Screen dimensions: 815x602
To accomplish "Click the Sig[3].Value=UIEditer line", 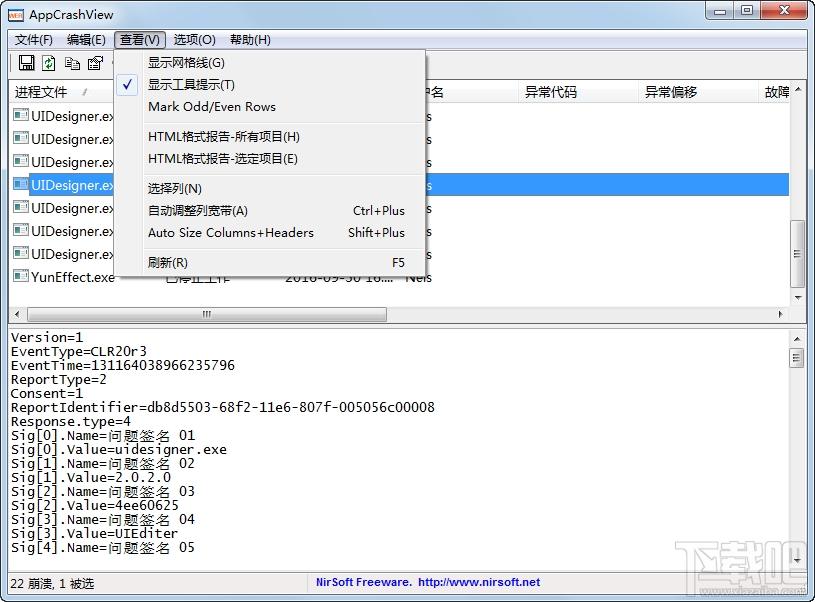I will pos(94,533).
